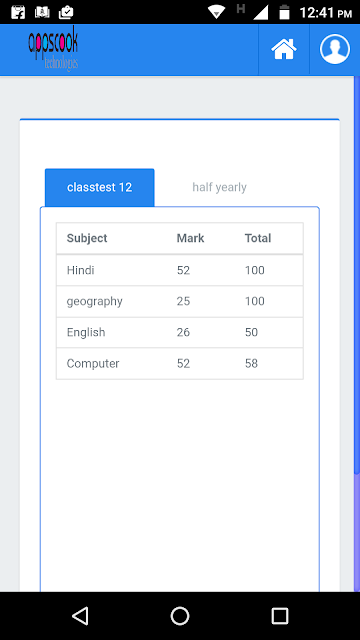360x640 pixels.
Task: Tap the battery icon in status bar
Action: tap(284, 12)
